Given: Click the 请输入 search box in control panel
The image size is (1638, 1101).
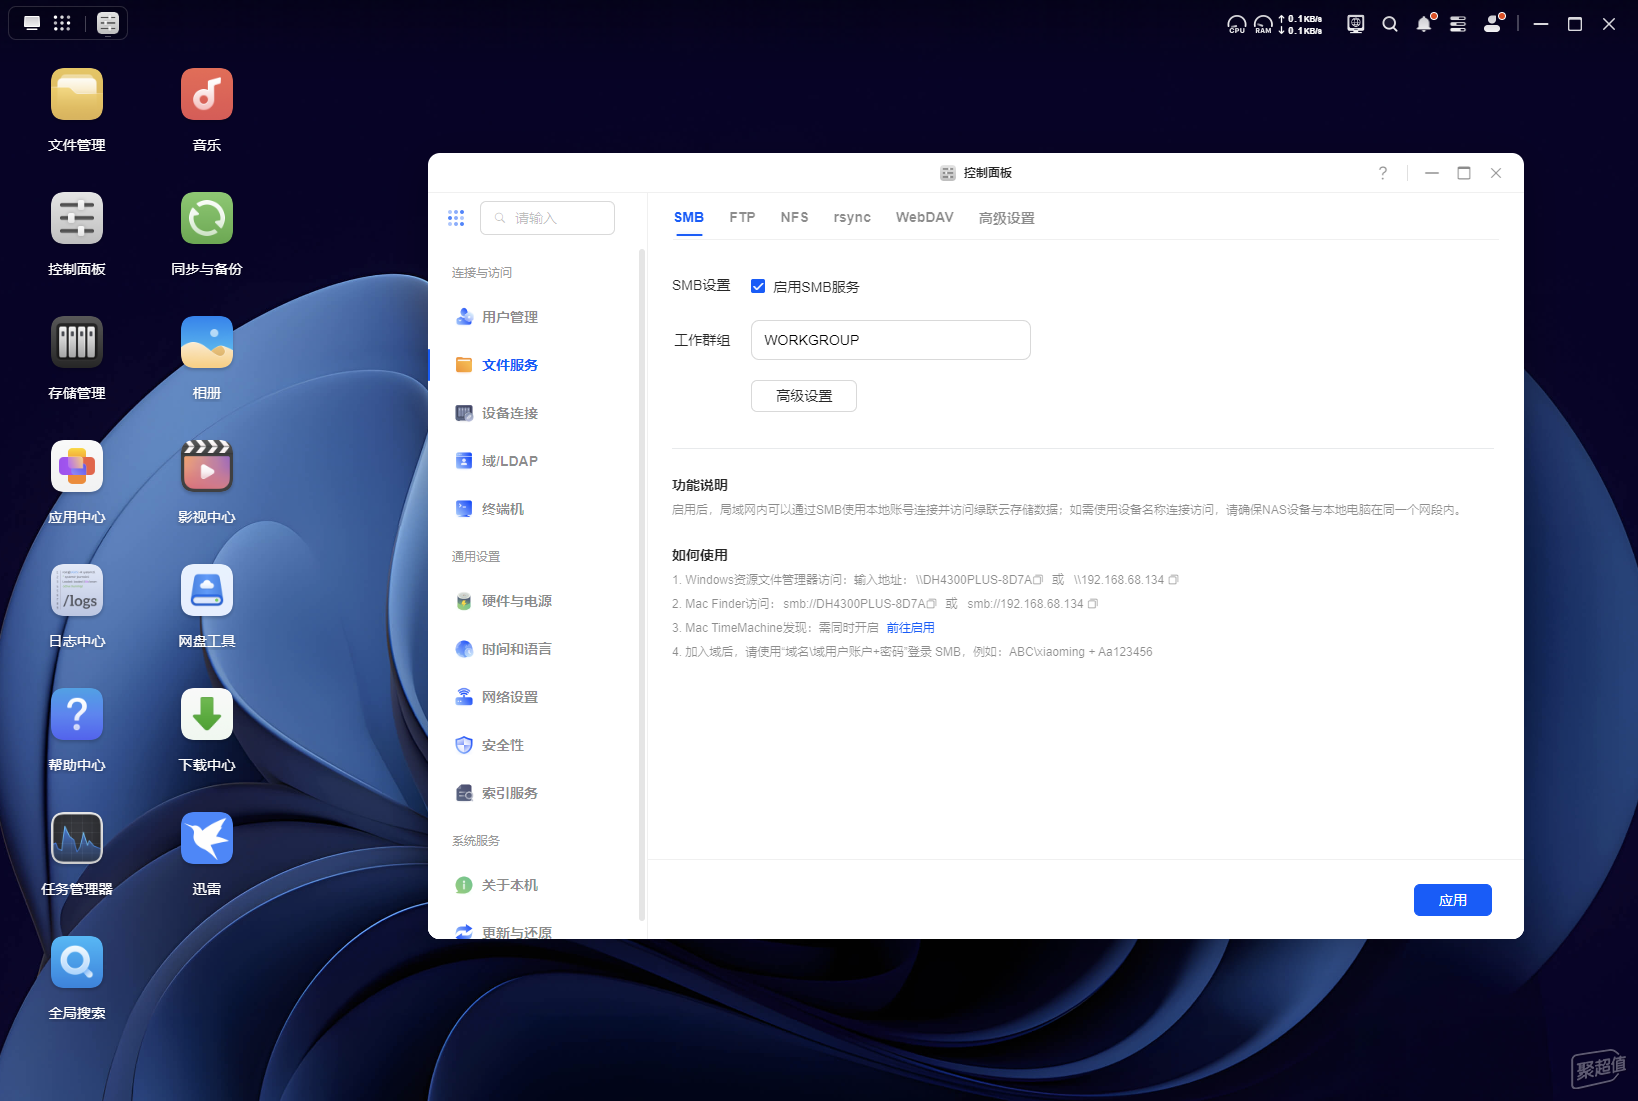Looking at the screenshot, I should 547,218.
